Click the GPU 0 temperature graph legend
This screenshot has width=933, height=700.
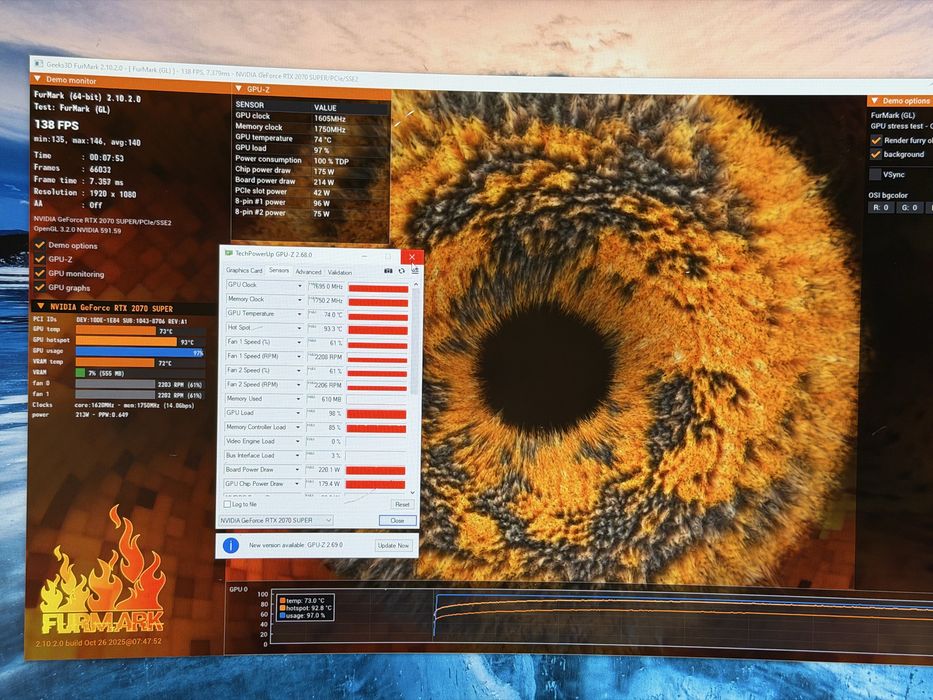coord(305,608)
